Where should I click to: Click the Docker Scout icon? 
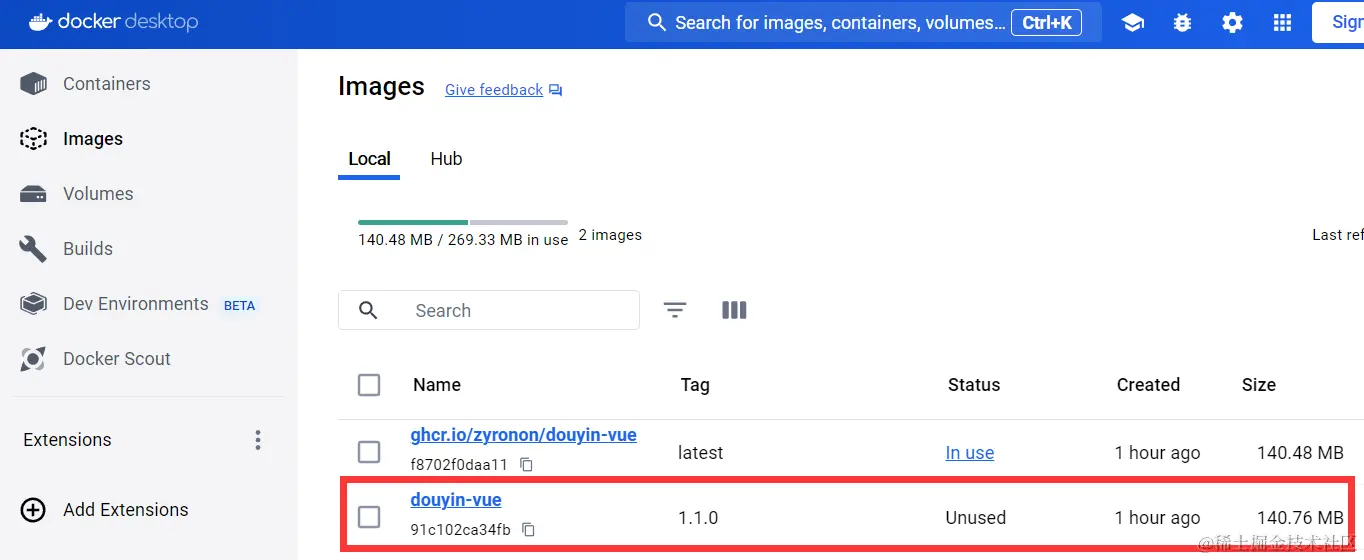coord(34,359)
